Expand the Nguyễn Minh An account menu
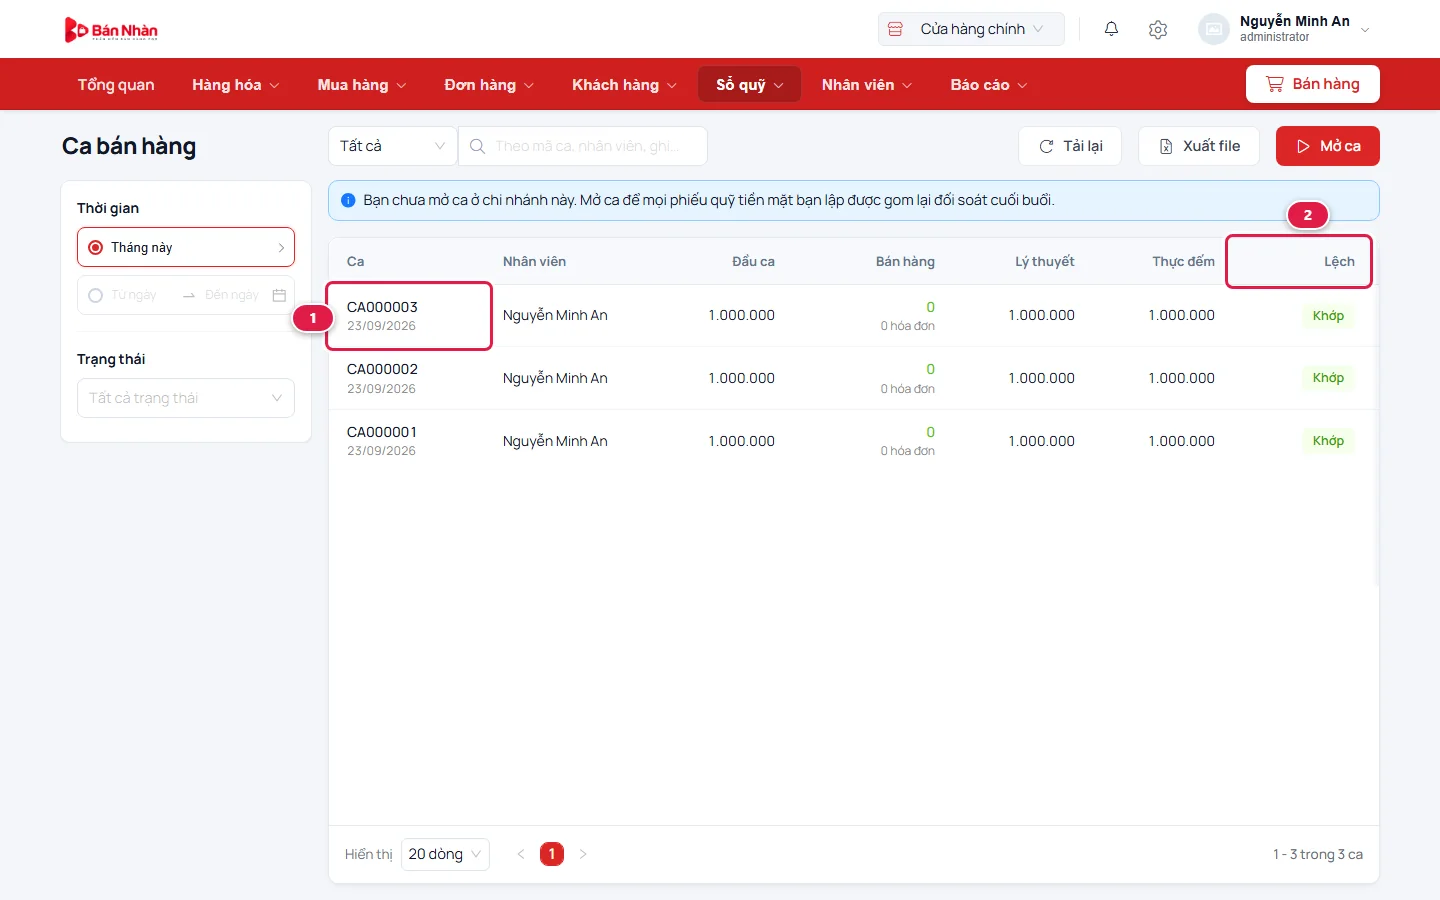Image resolution: width=1440 pixels, height=900 pixels. point(1366,30)
